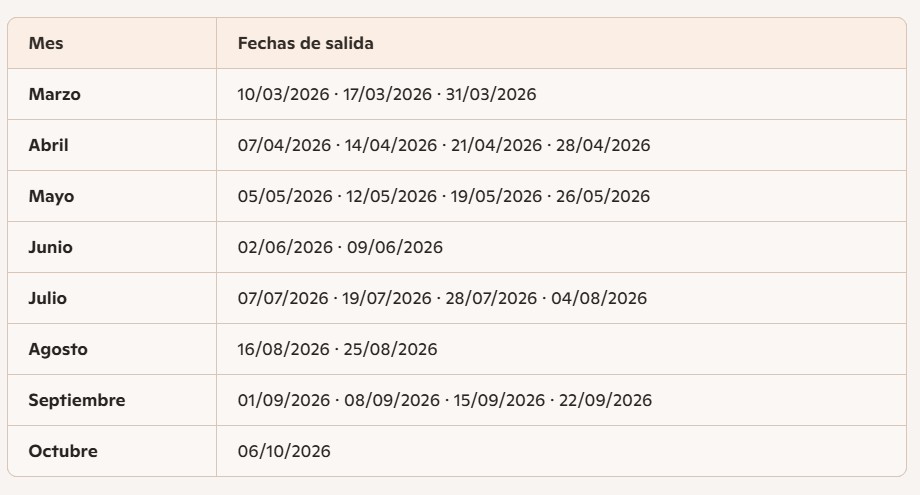Choose the 31/03/2026 departure date
This screenshot has height=495, width=920.
[491, 94]
